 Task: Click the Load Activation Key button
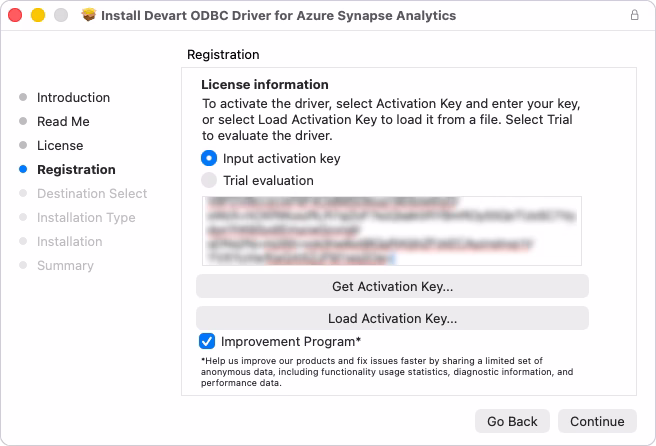tap(392, 318)
